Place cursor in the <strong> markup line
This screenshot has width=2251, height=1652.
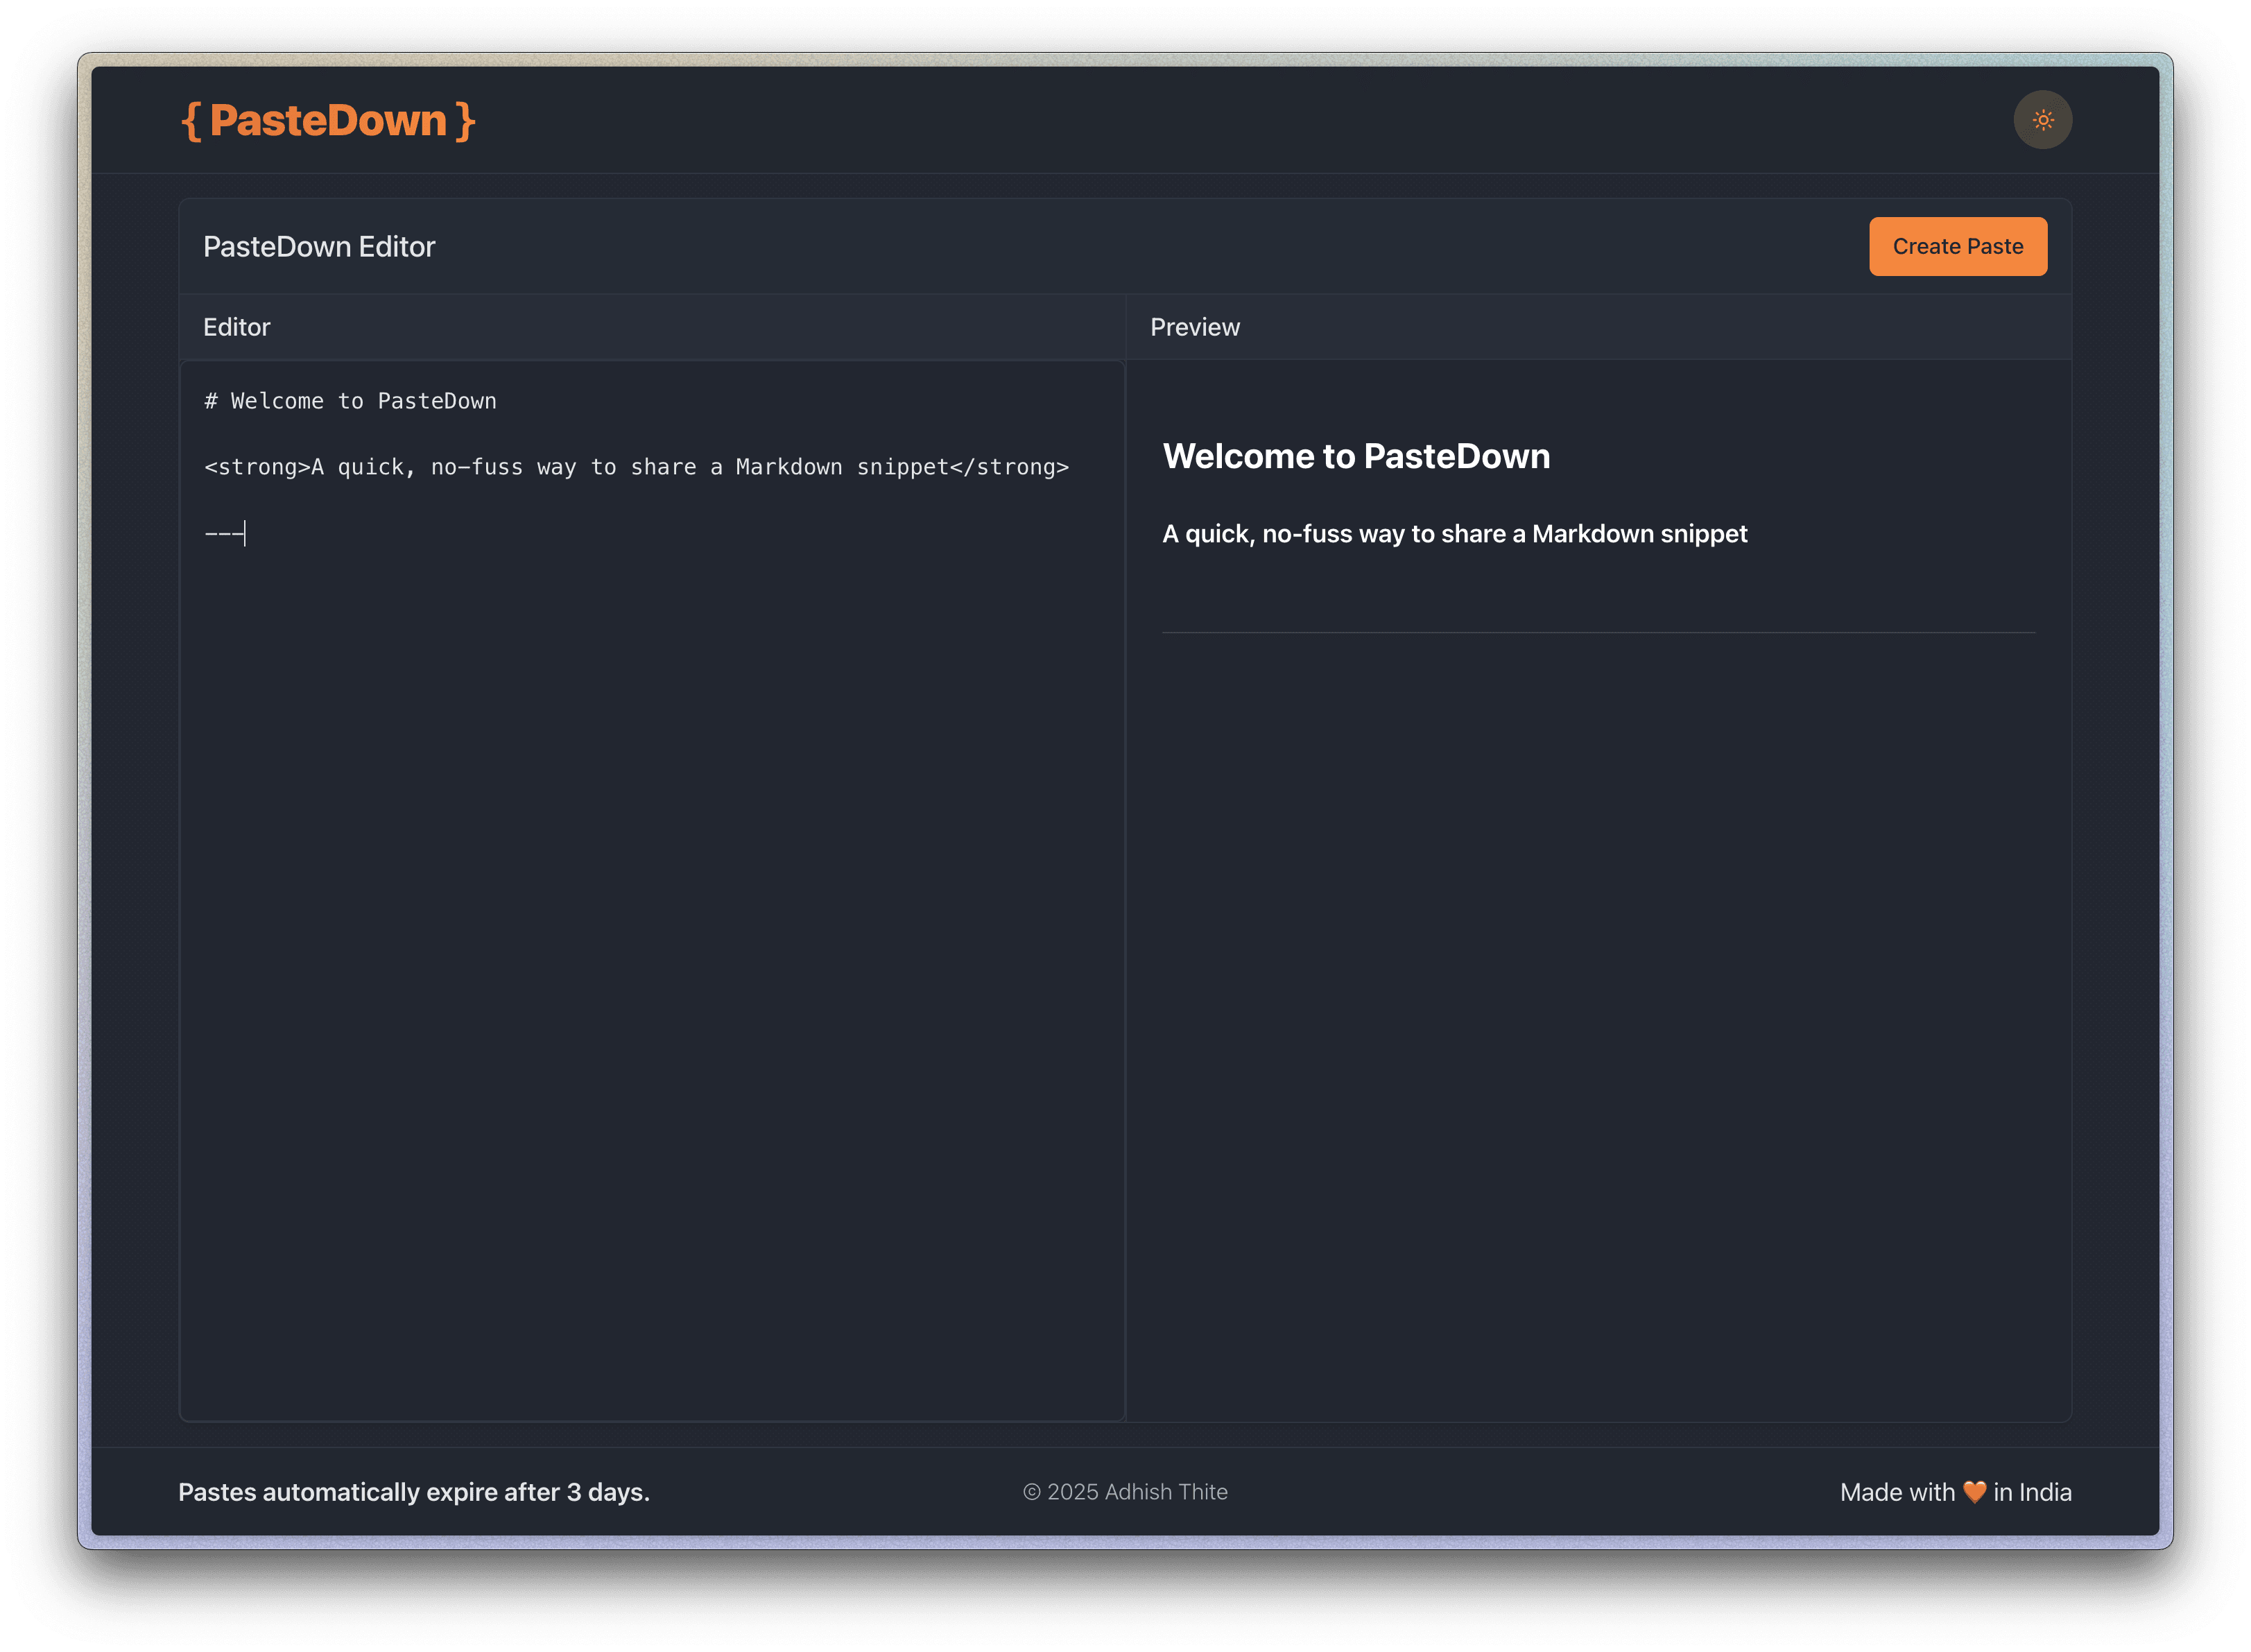coord(636,467)
